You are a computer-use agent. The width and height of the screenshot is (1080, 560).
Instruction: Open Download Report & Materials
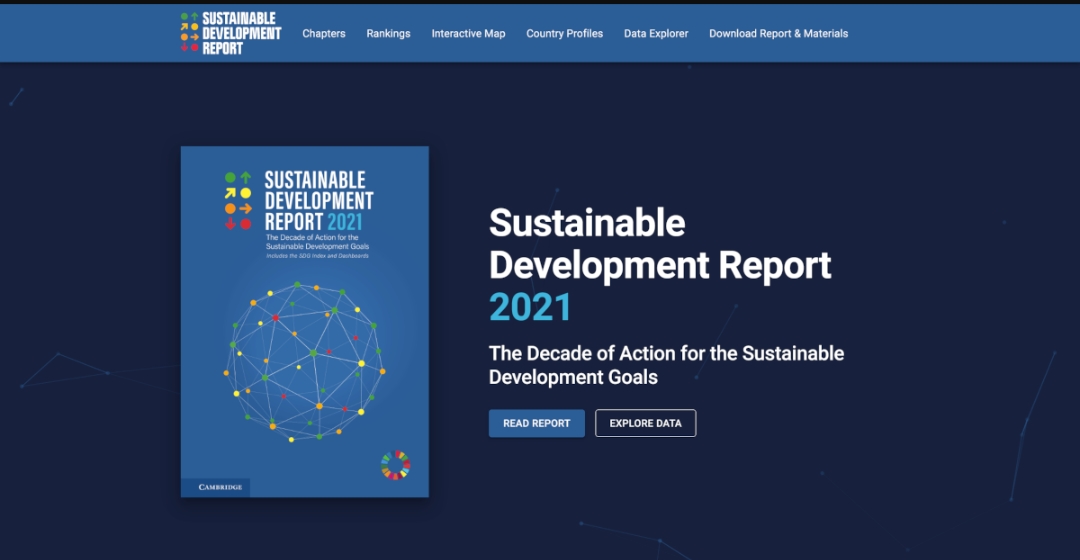(778, 33)
